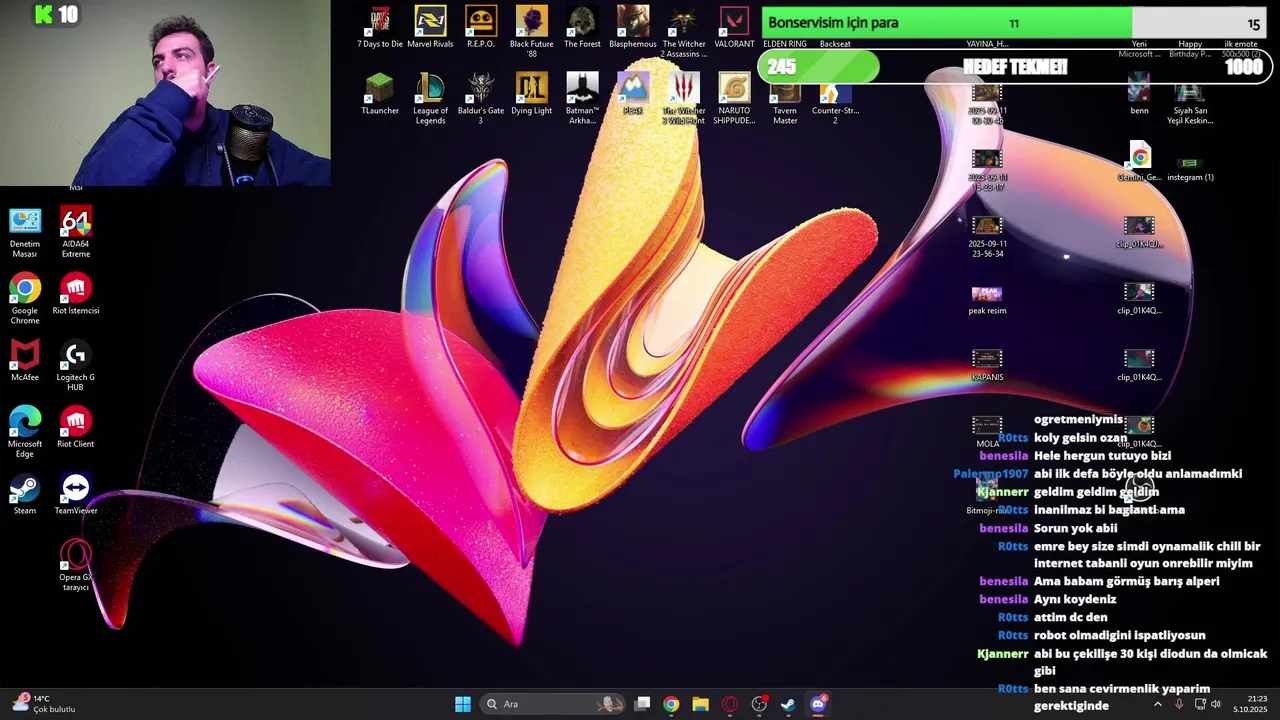Click the Google Chrome desktop shortcut

click(x=25, y=299)
